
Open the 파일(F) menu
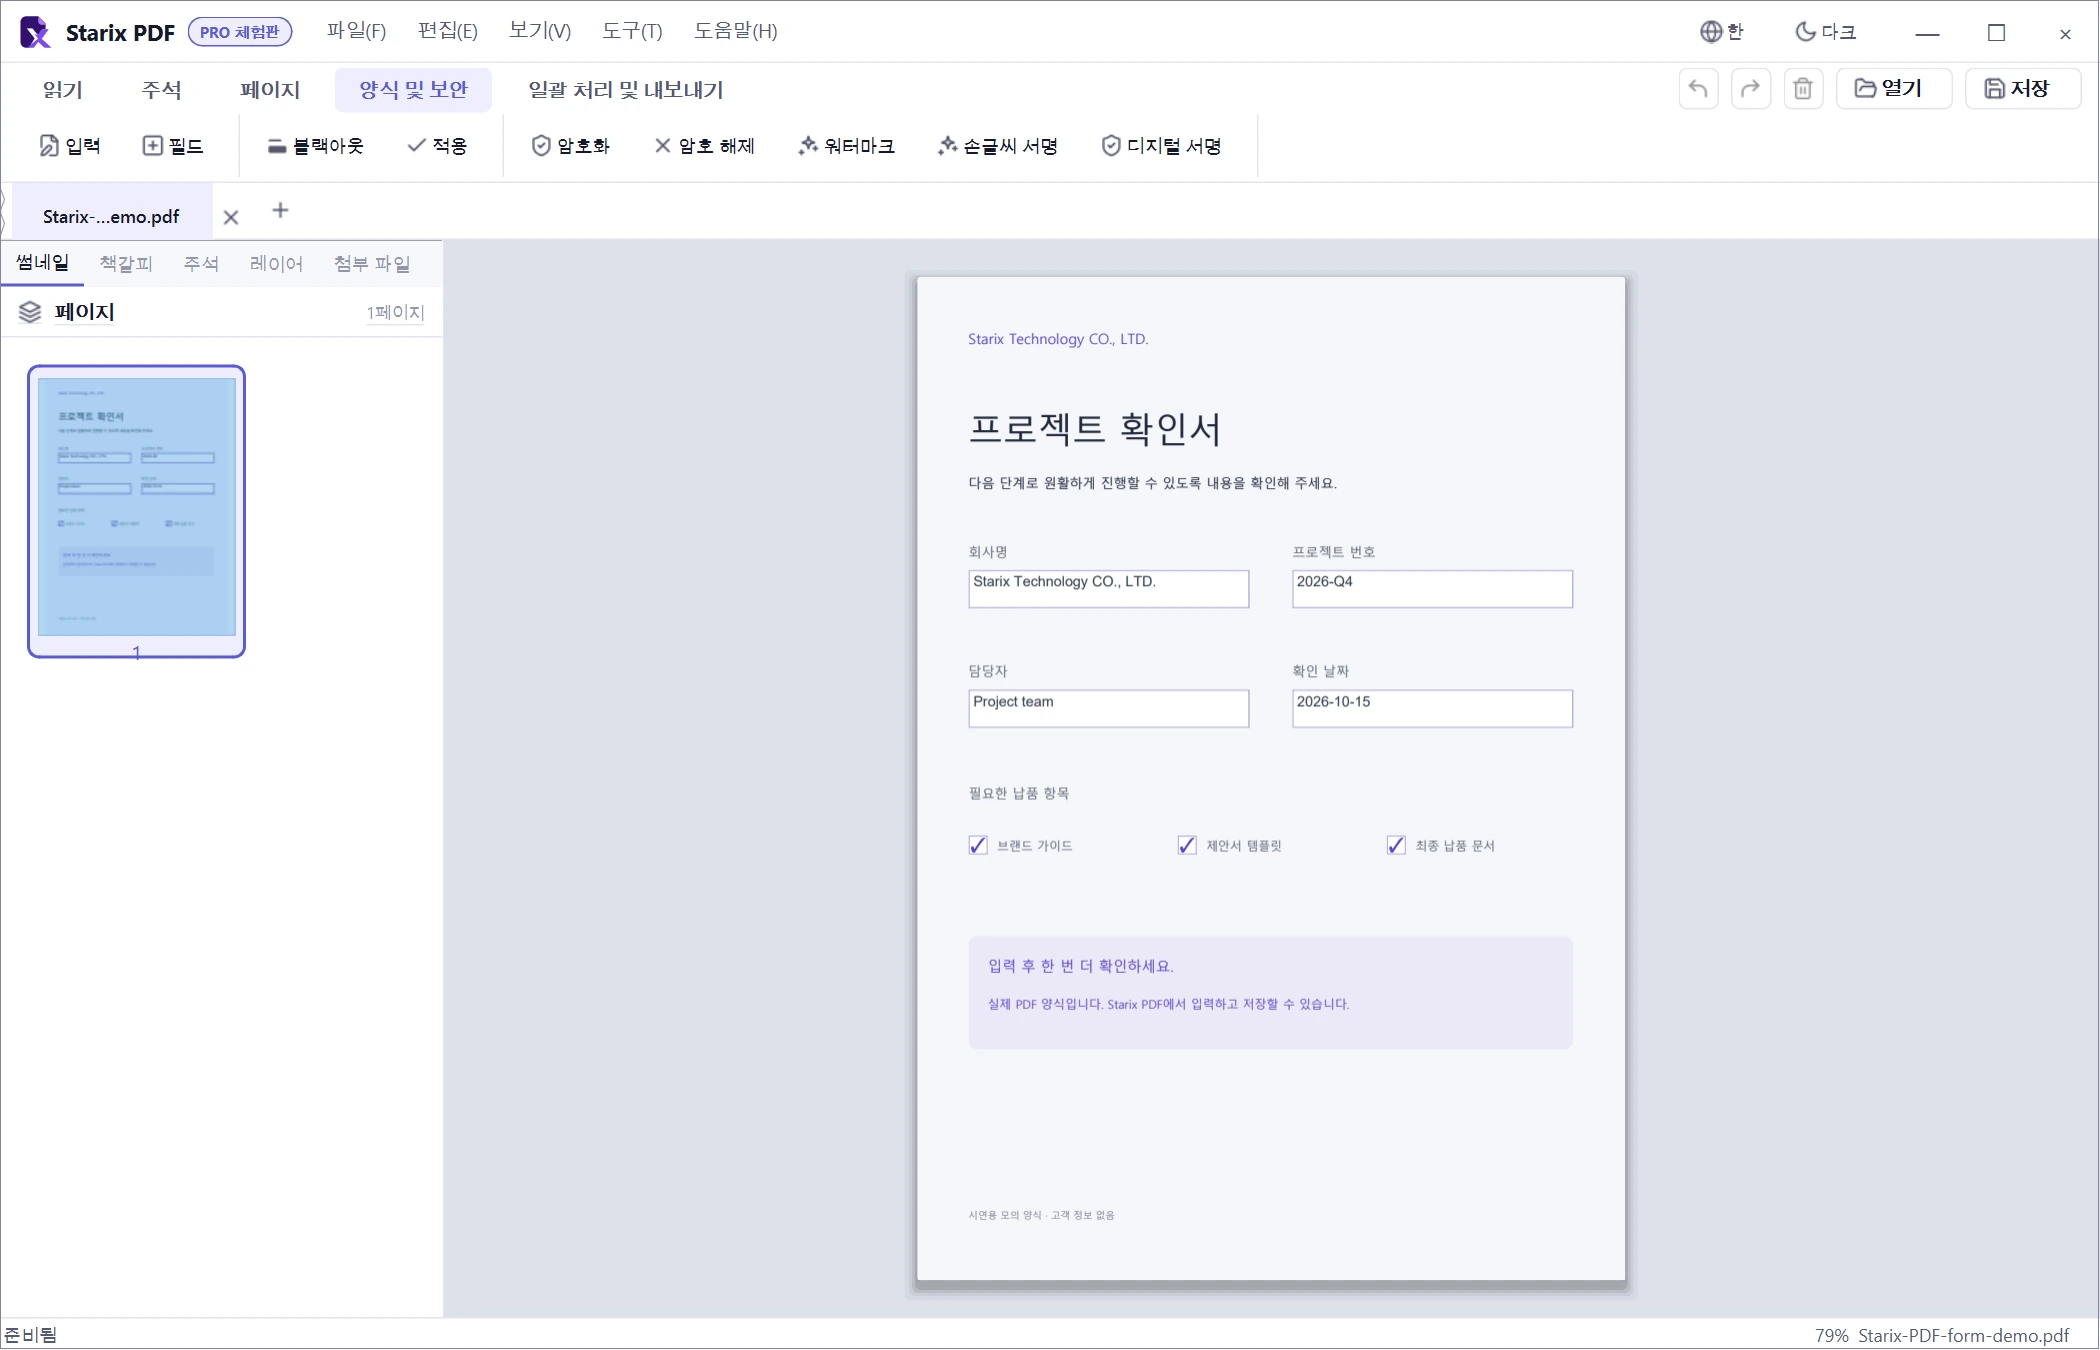356,31
